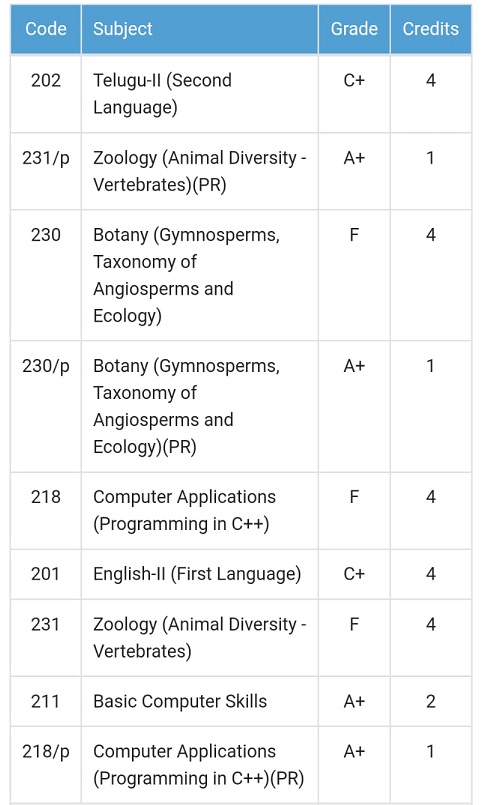Select code 231 cell
Viewport: 483px width, 805px height.
coord(46,638)
